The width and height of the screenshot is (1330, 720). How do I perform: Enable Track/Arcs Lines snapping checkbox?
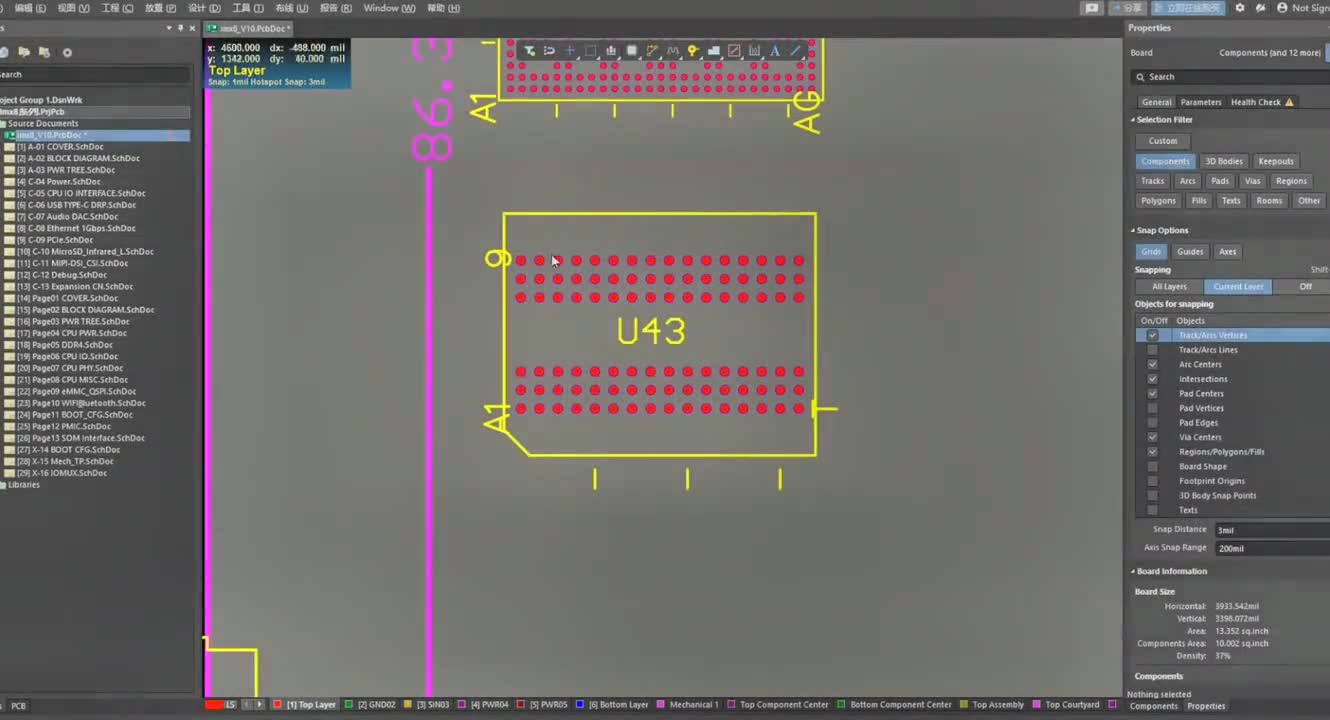click(x=1153, y=350)
